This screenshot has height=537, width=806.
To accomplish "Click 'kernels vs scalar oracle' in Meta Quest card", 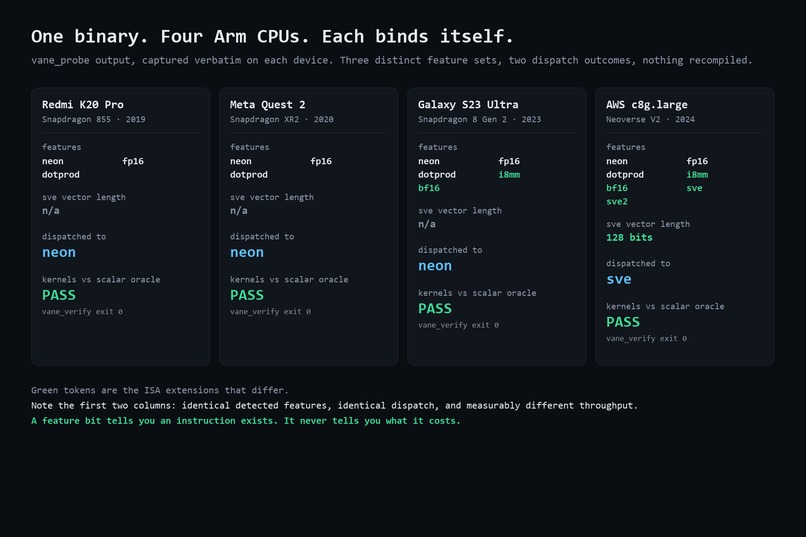I will coord(289,280).
